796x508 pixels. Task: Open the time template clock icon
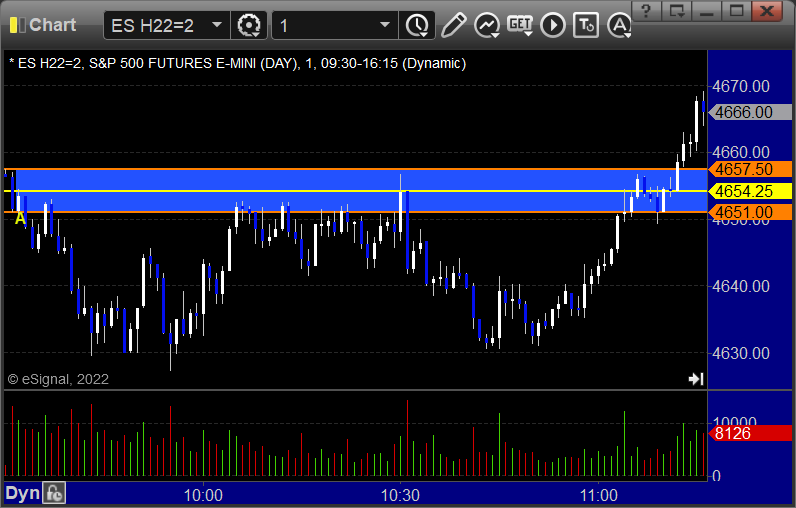pyautogui.click(x=417, y=25)
